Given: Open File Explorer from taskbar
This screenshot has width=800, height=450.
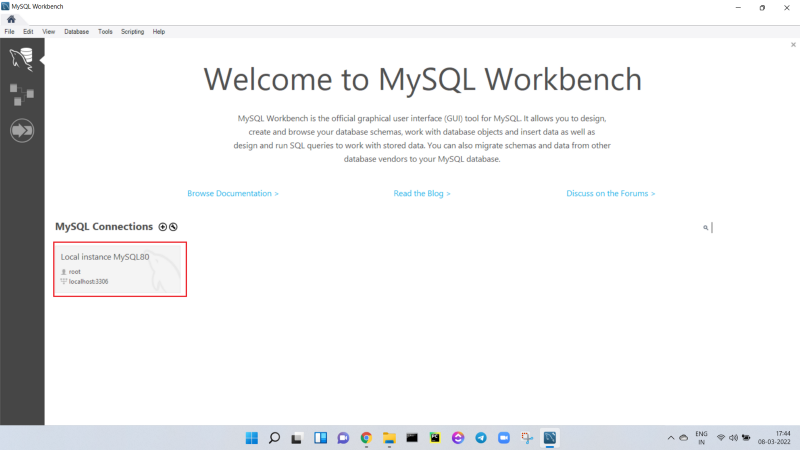Looking at the screenshot, I should click(389, 438).
